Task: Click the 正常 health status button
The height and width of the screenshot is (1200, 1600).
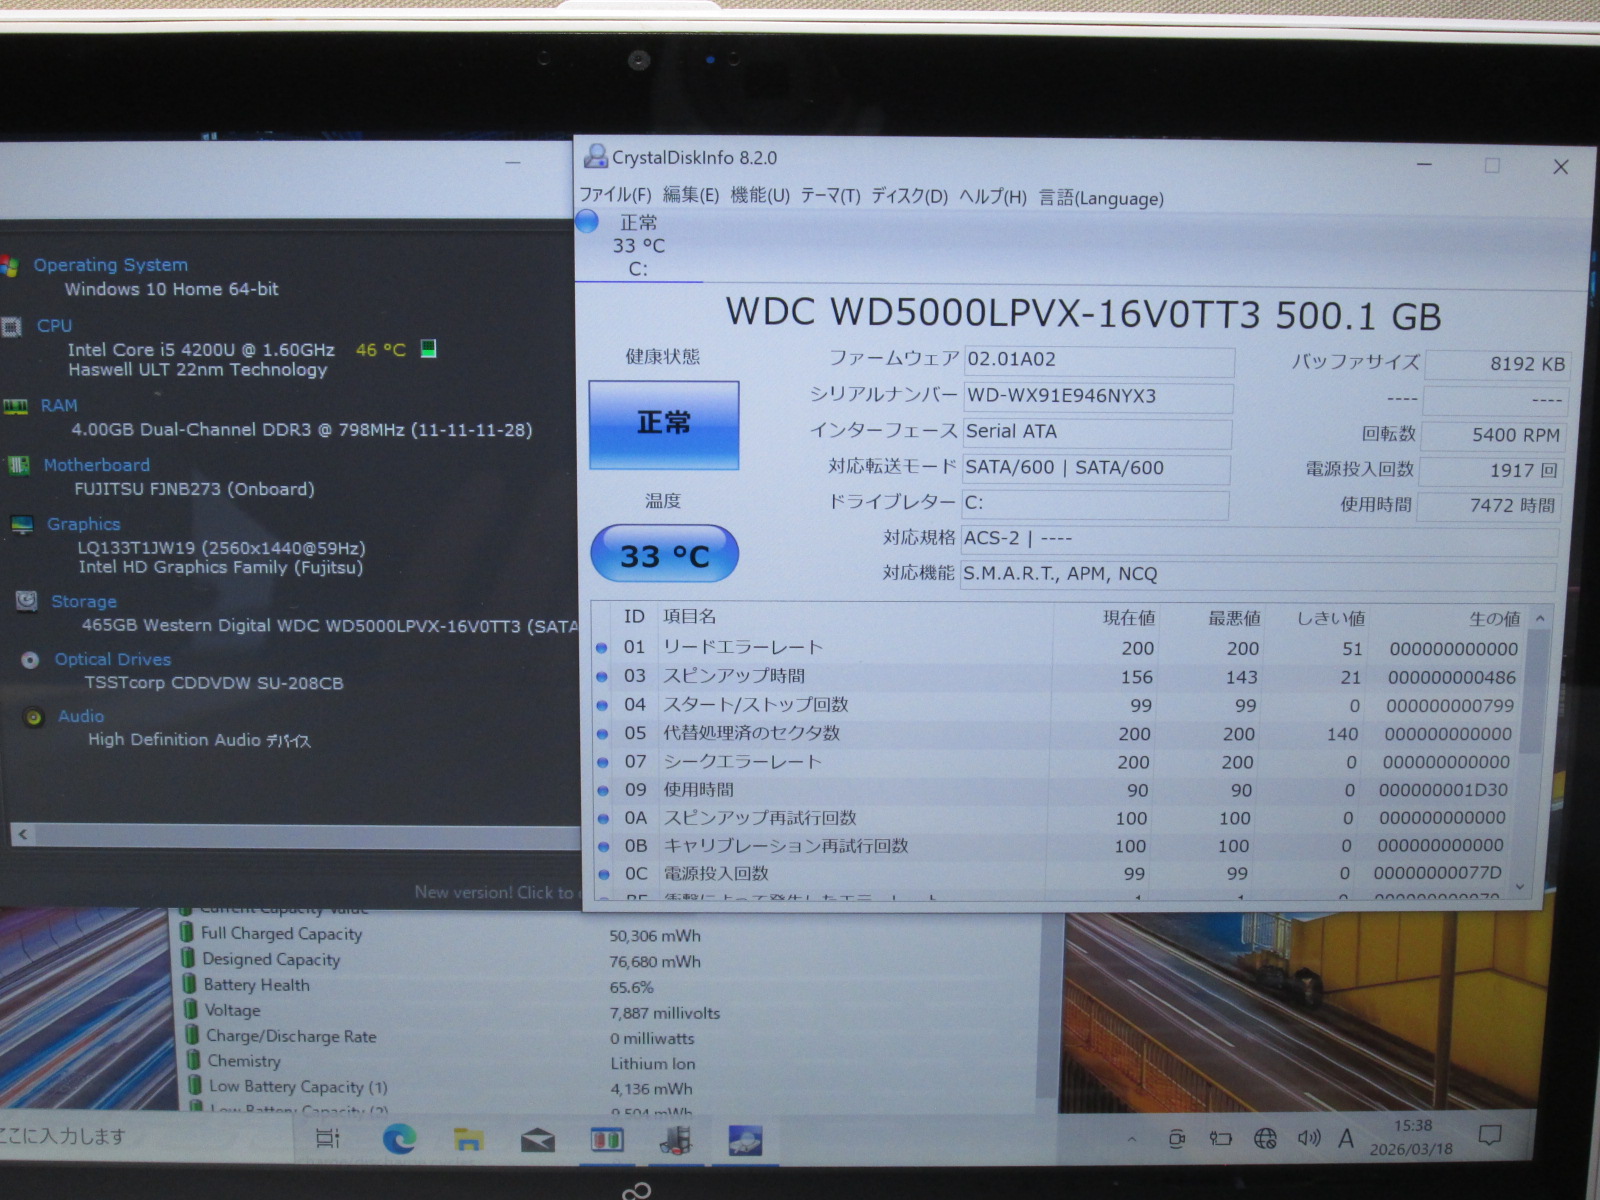Action: point(664,424)
